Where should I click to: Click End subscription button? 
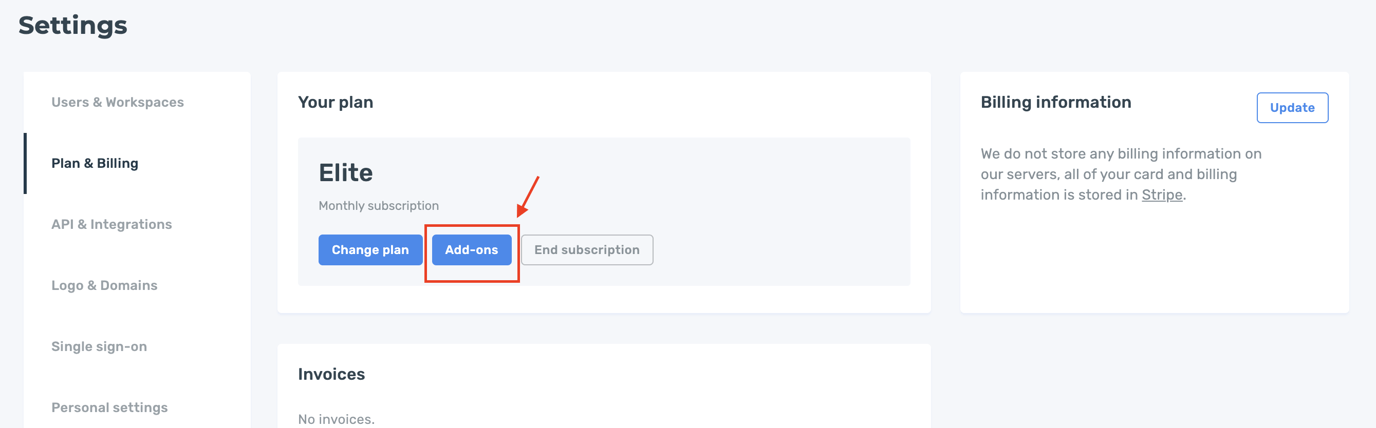[587, 250]
